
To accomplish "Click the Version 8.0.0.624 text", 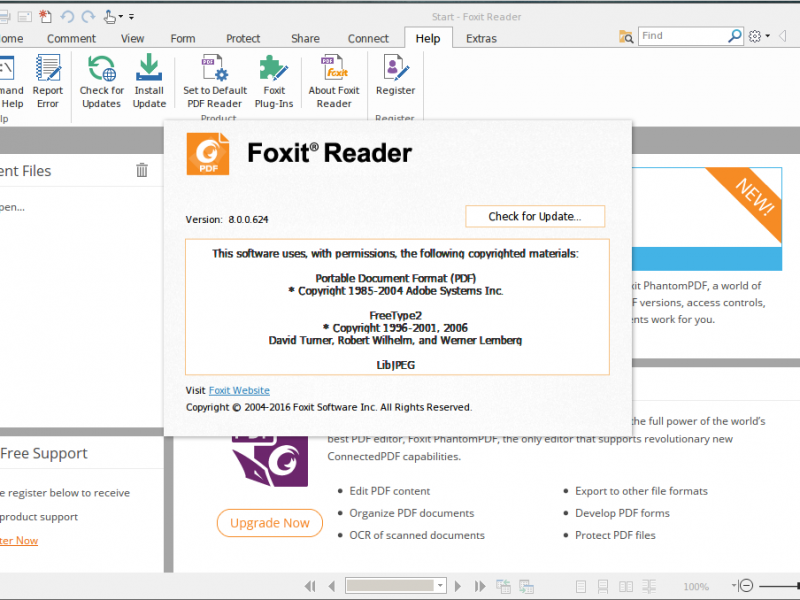I will point(227,219).
